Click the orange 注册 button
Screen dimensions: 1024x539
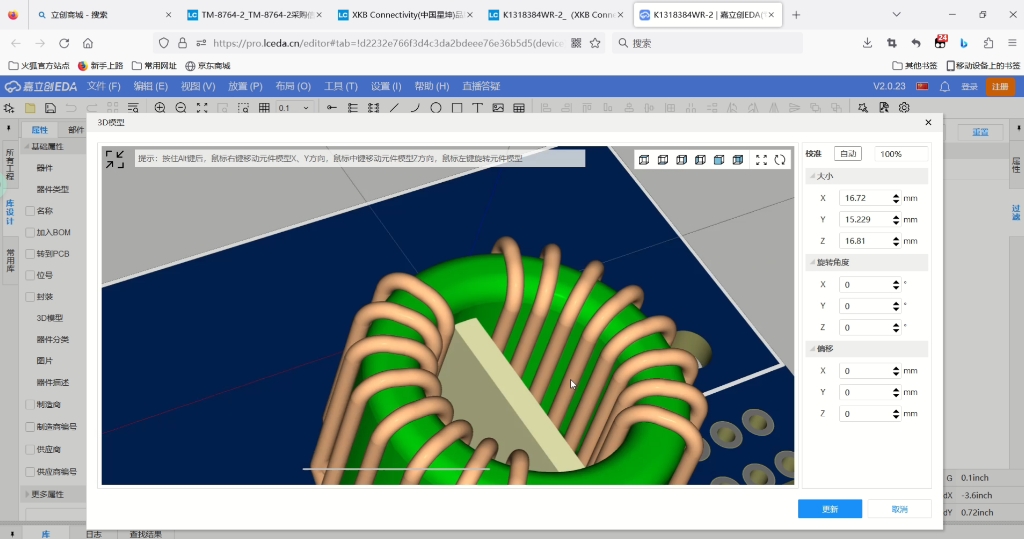click(x=1000, y=86)
